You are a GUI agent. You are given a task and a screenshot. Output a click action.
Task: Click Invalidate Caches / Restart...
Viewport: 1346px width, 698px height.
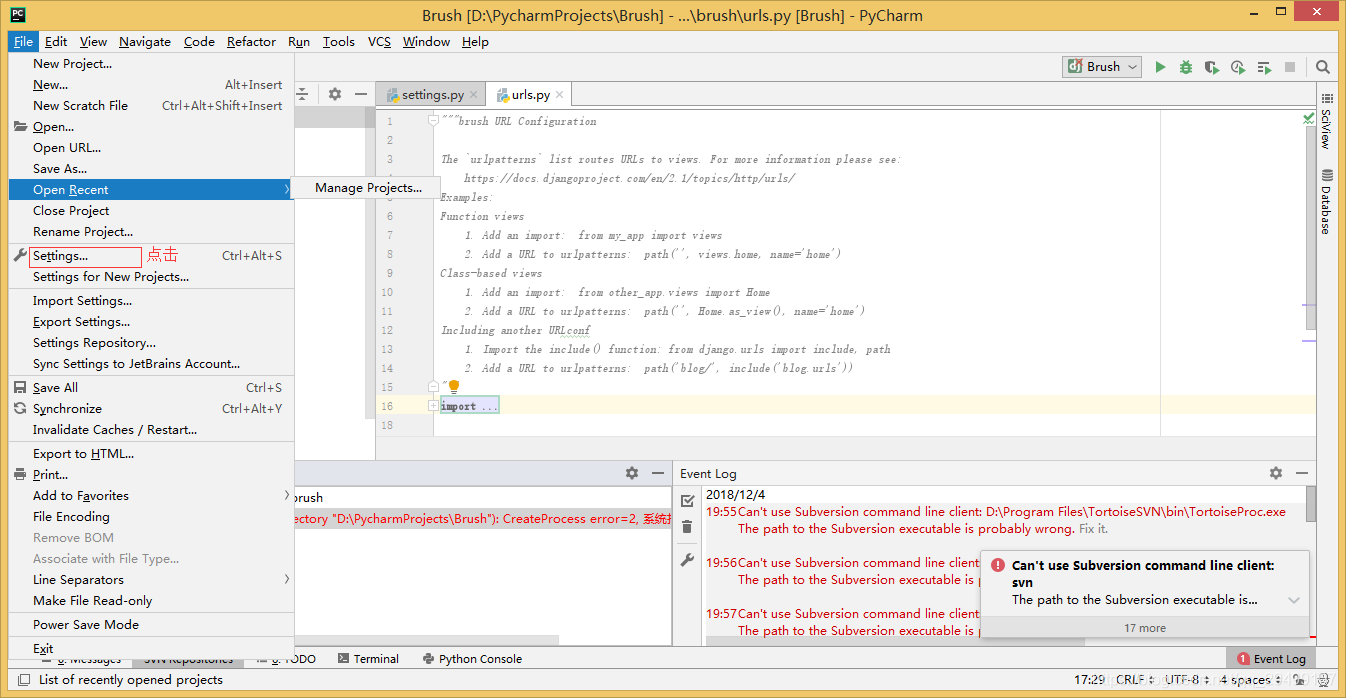[x=151, y=430]
